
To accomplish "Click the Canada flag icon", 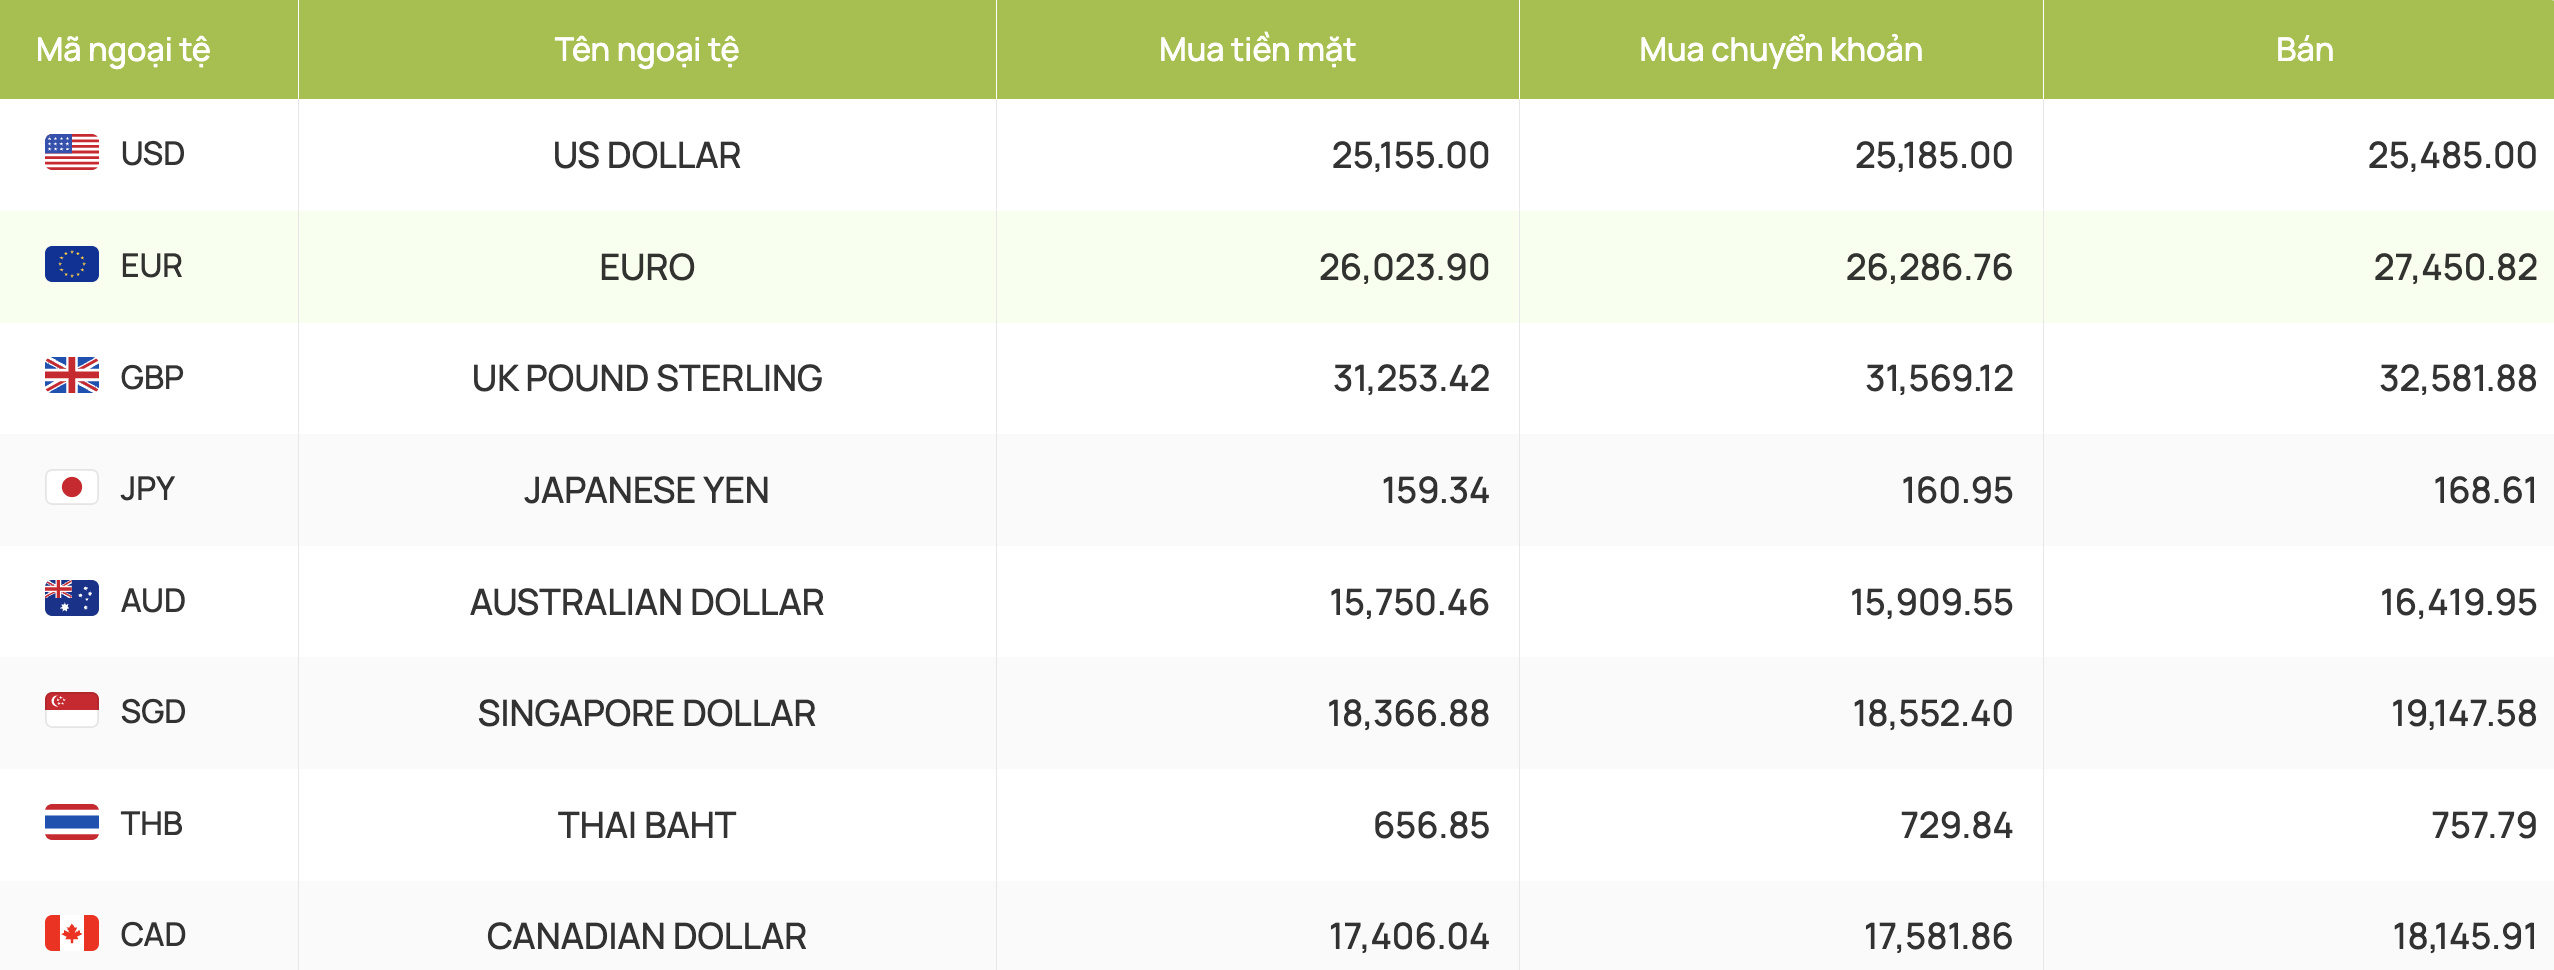I will [72, 934].
